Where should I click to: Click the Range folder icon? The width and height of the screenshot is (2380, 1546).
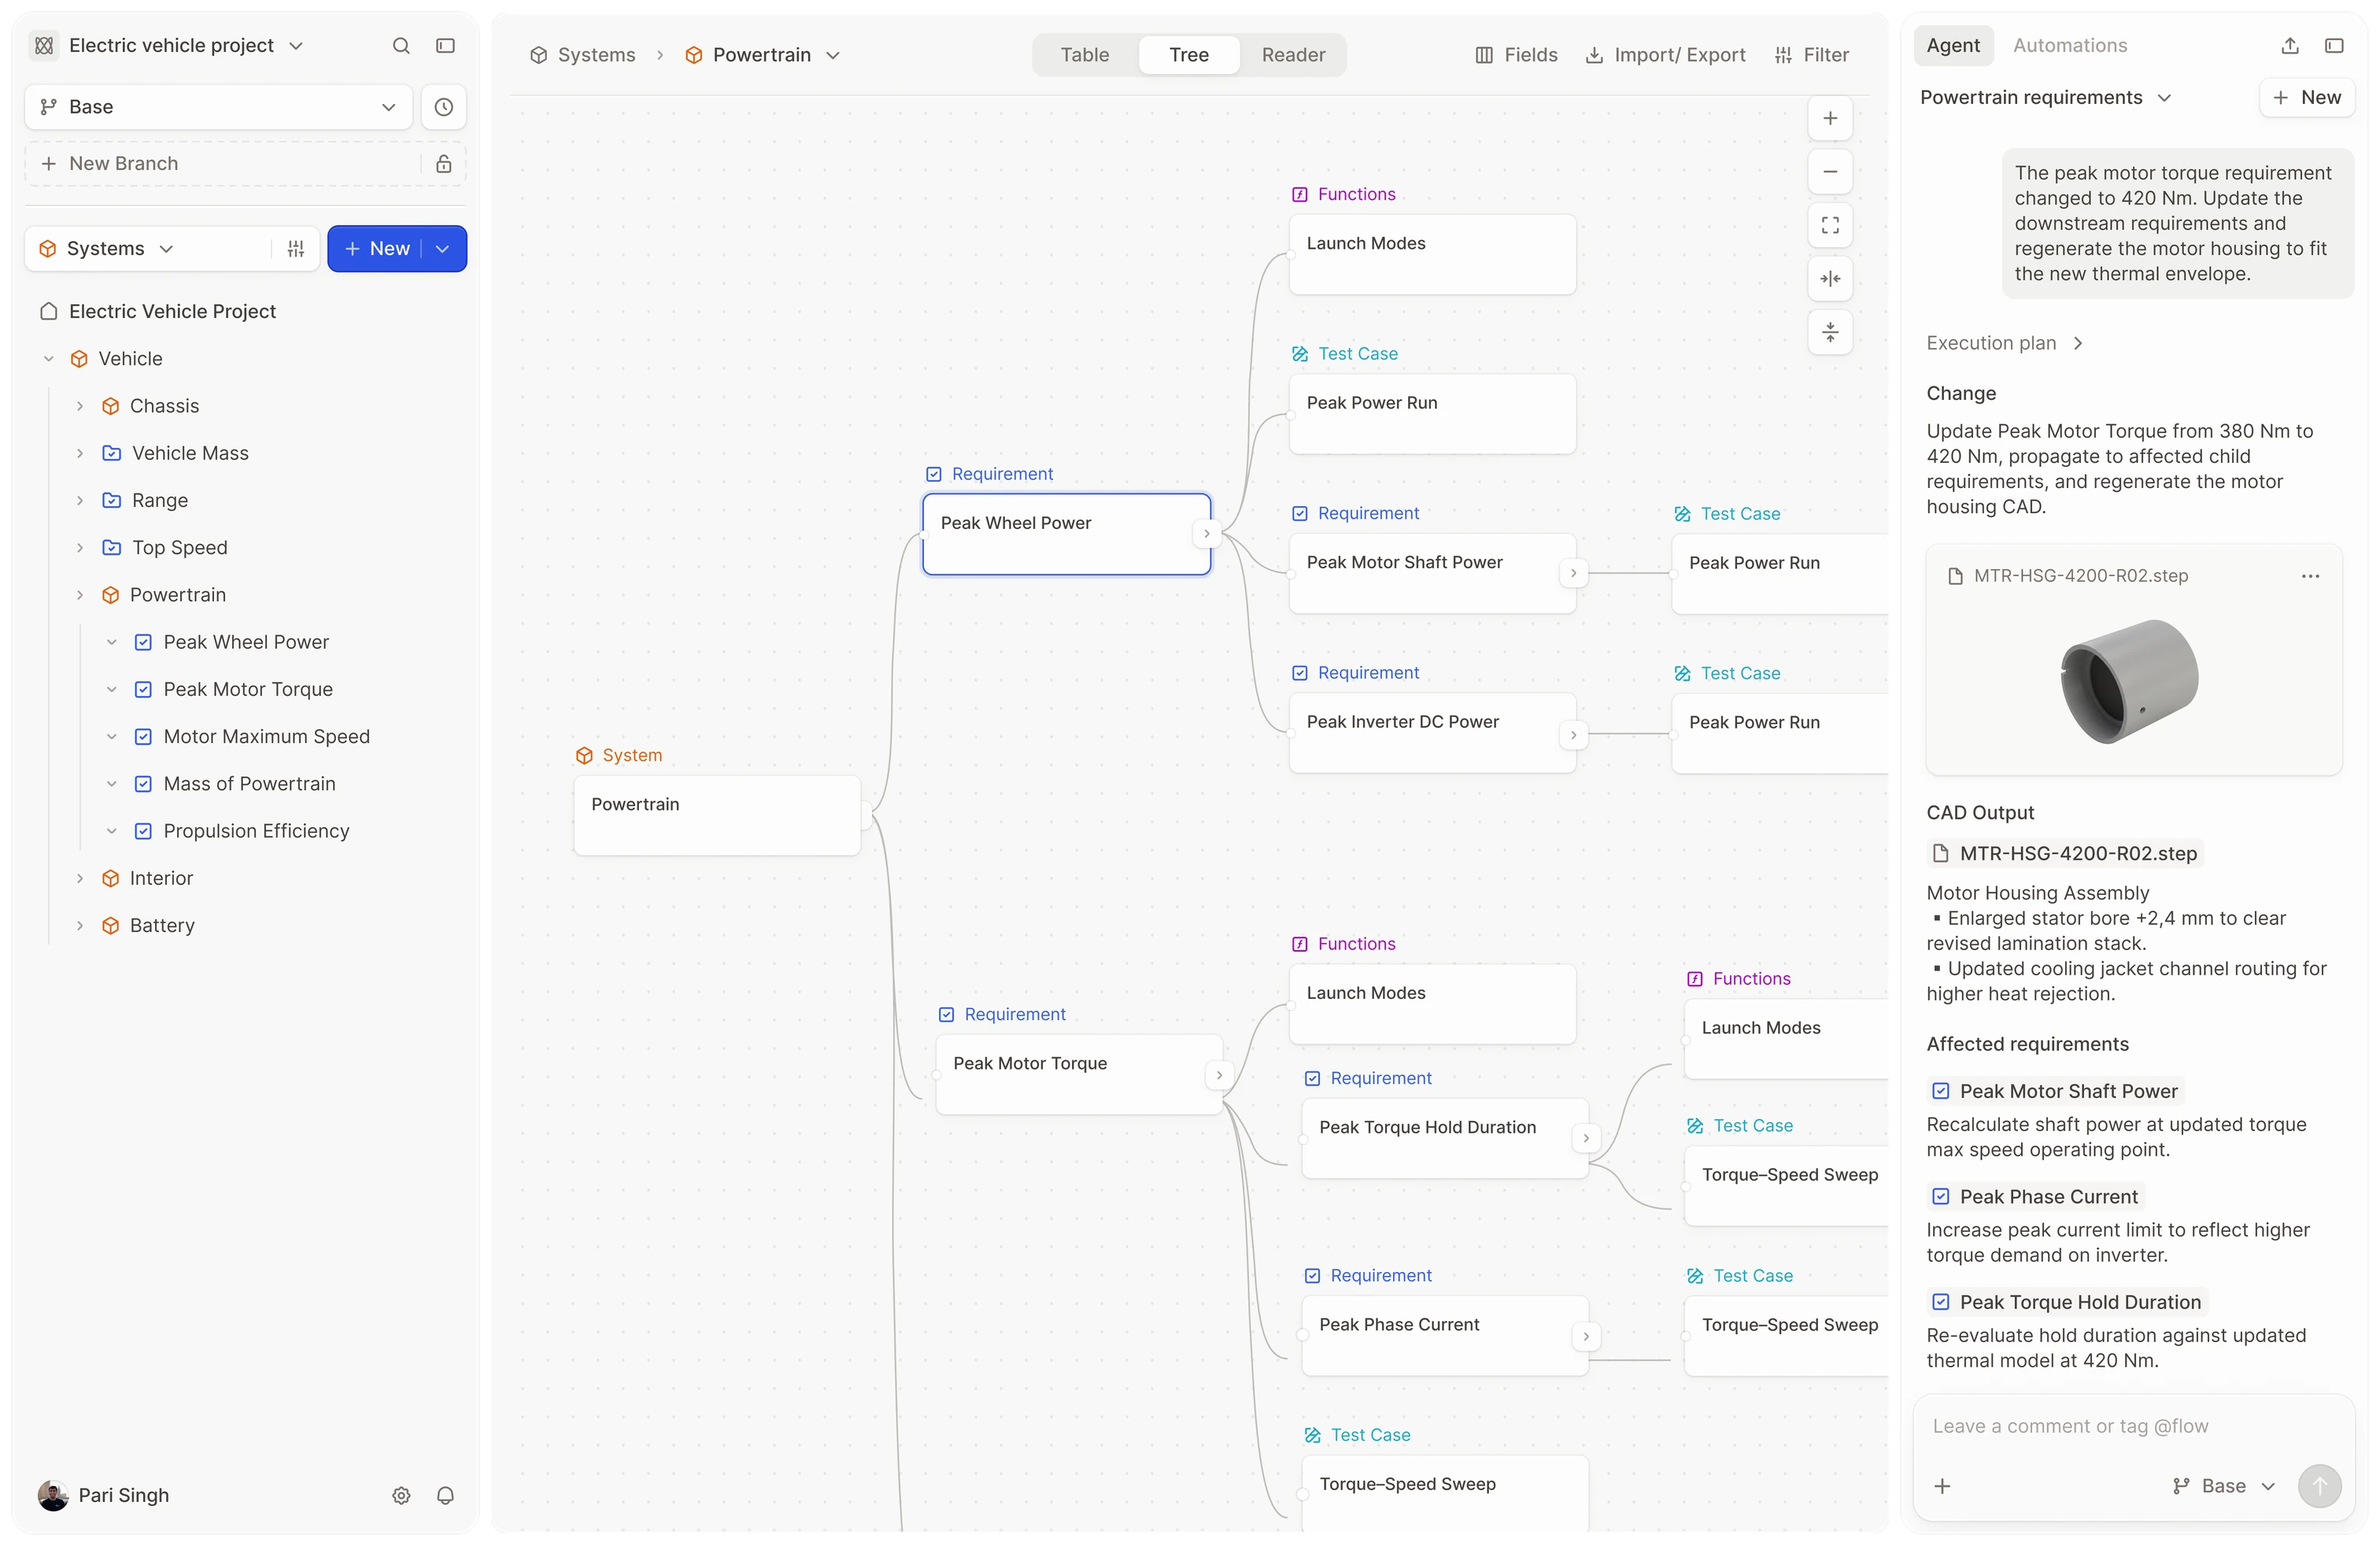(x=112, y=501)
